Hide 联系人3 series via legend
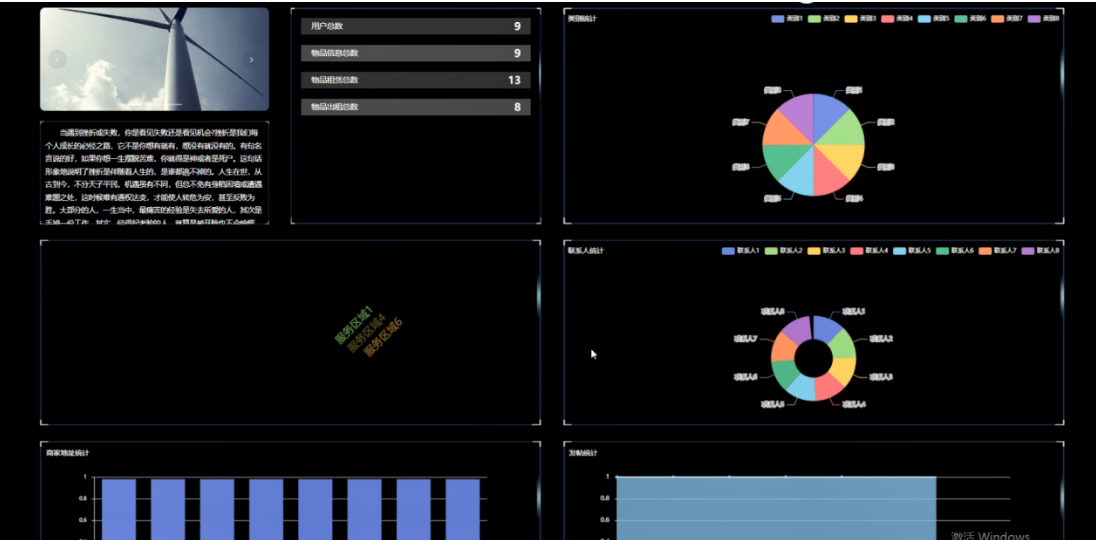 pos(826,250)
